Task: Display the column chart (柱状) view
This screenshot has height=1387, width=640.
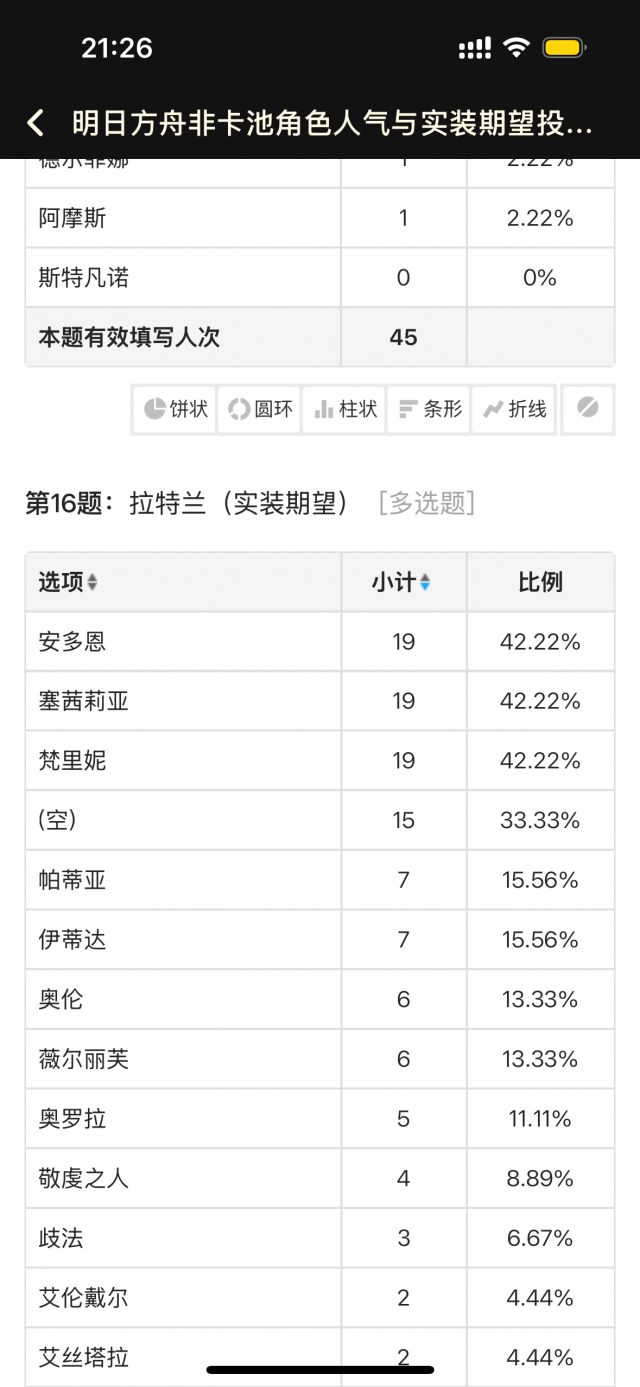Action: (x=345, y=409)
